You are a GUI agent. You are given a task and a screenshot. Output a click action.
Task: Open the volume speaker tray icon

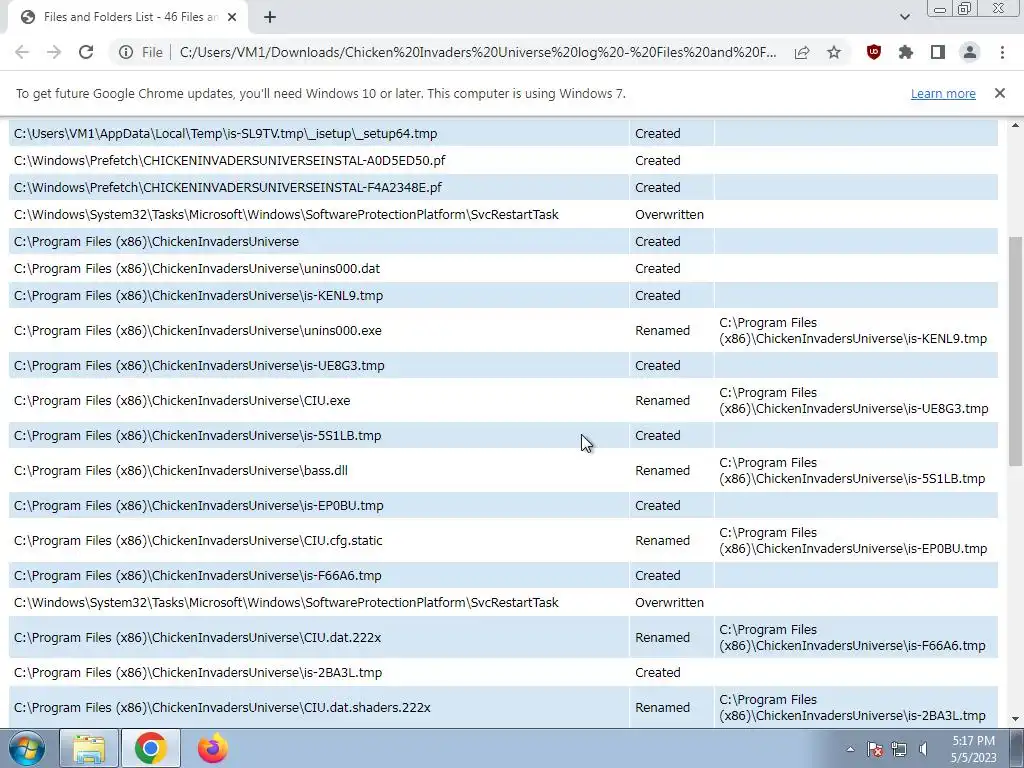[923, 750]
